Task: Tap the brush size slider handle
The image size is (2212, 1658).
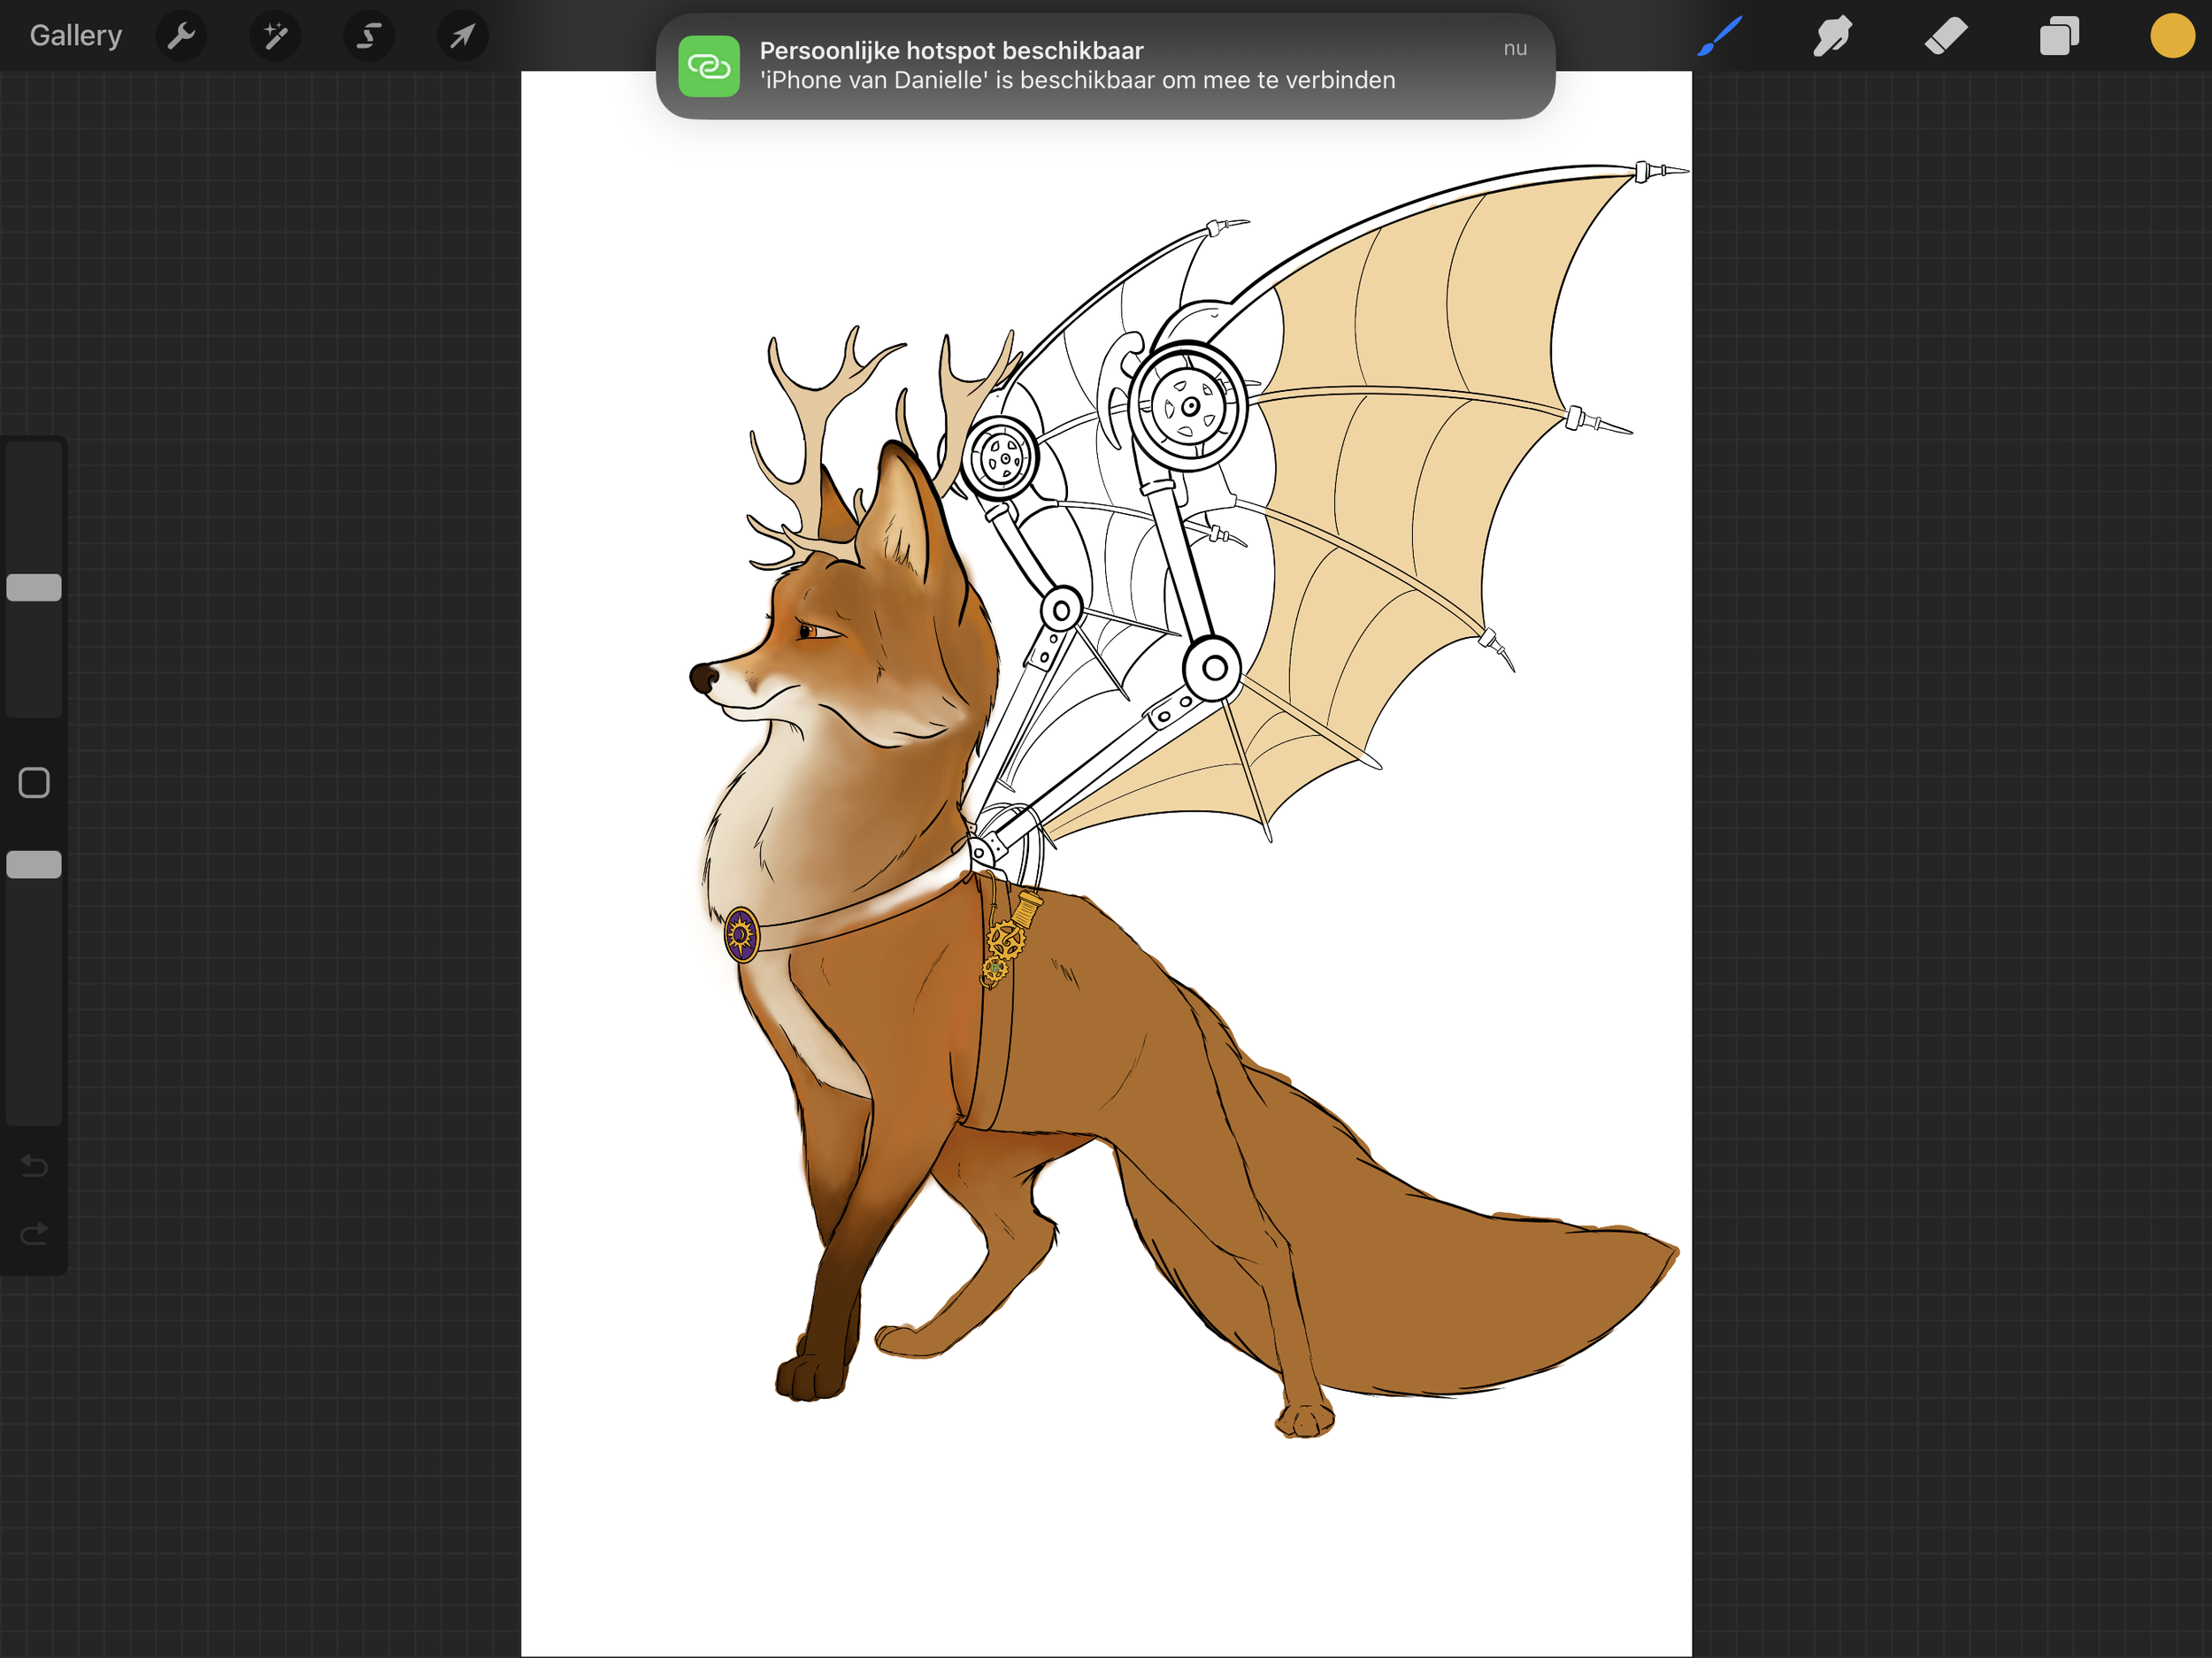Action: click(x=34, y=587)
